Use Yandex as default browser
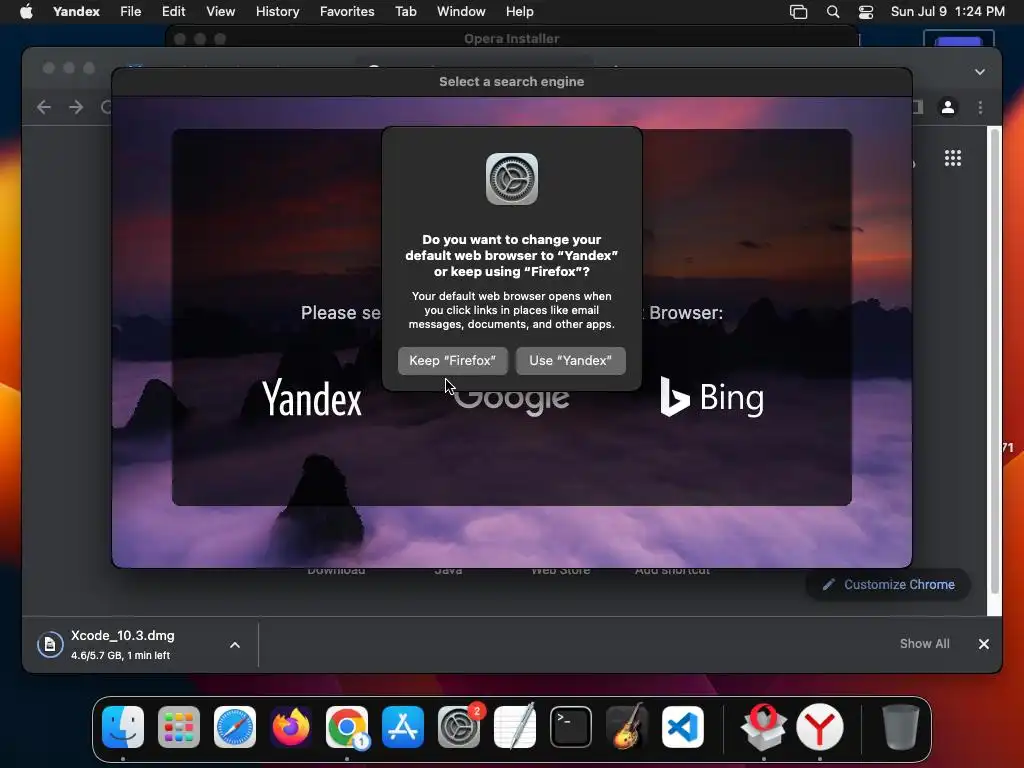Viewport: 1024px width, 768px height. point(570,360)
